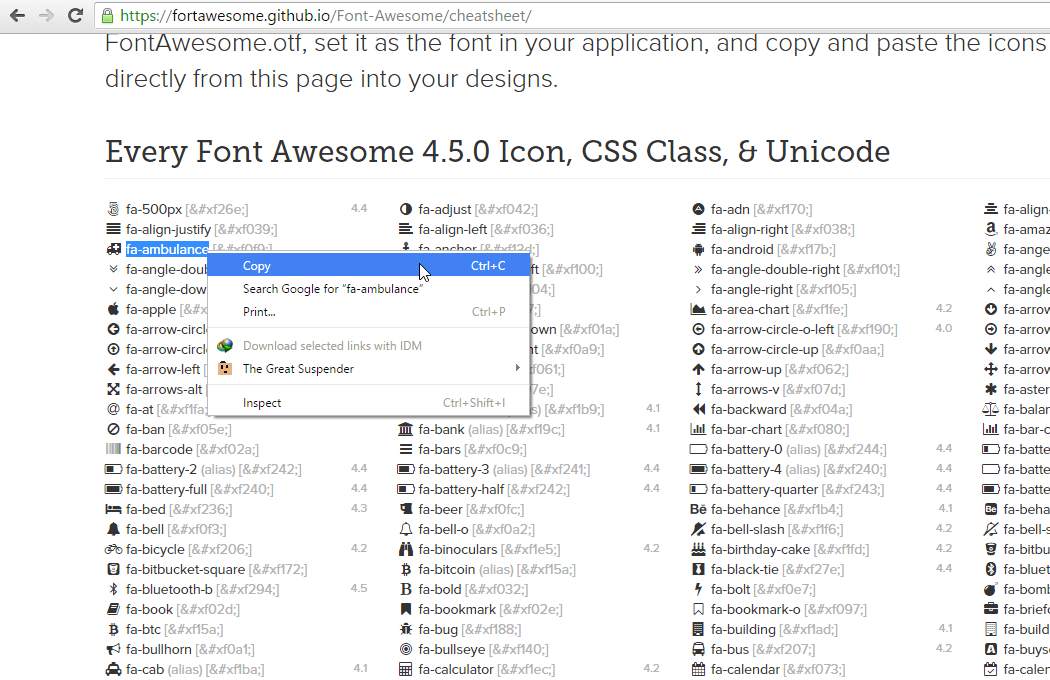Select the fa-bug icon glyph
Viewport: 1050px width, 680px height.
(405, 629)
